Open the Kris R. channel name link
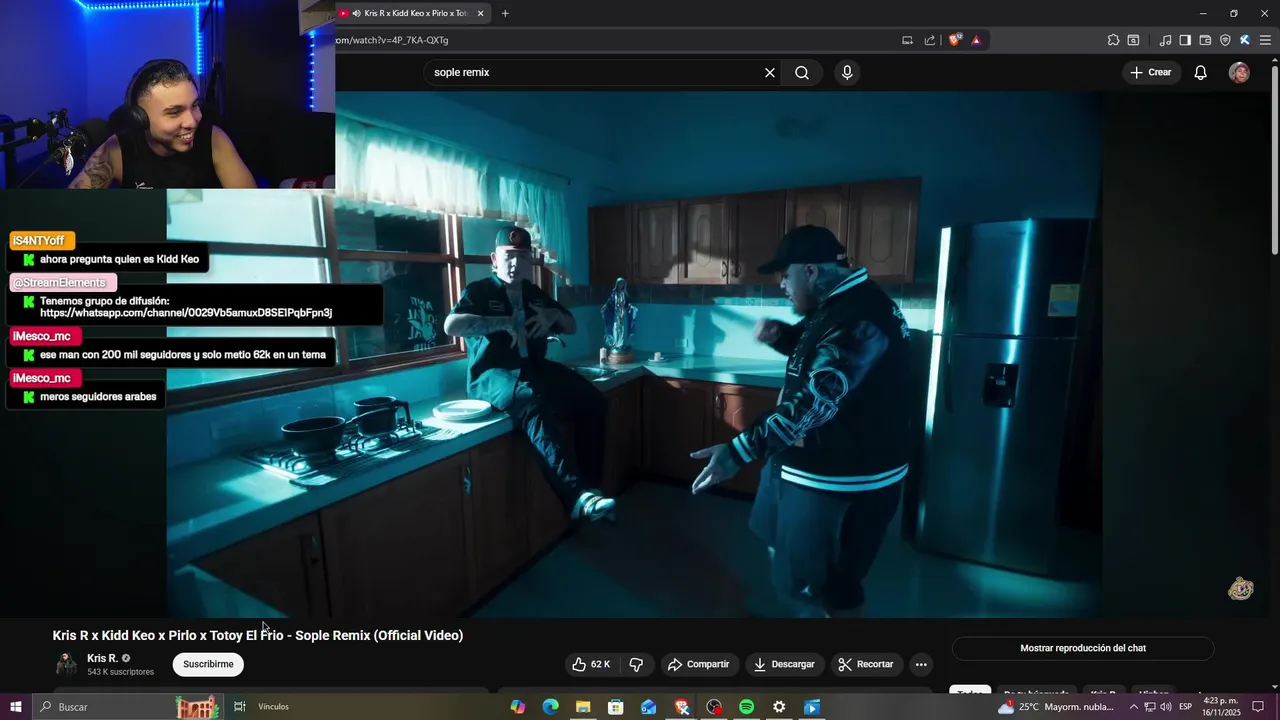Screen dimensions: 1280x720 (103, 658)
